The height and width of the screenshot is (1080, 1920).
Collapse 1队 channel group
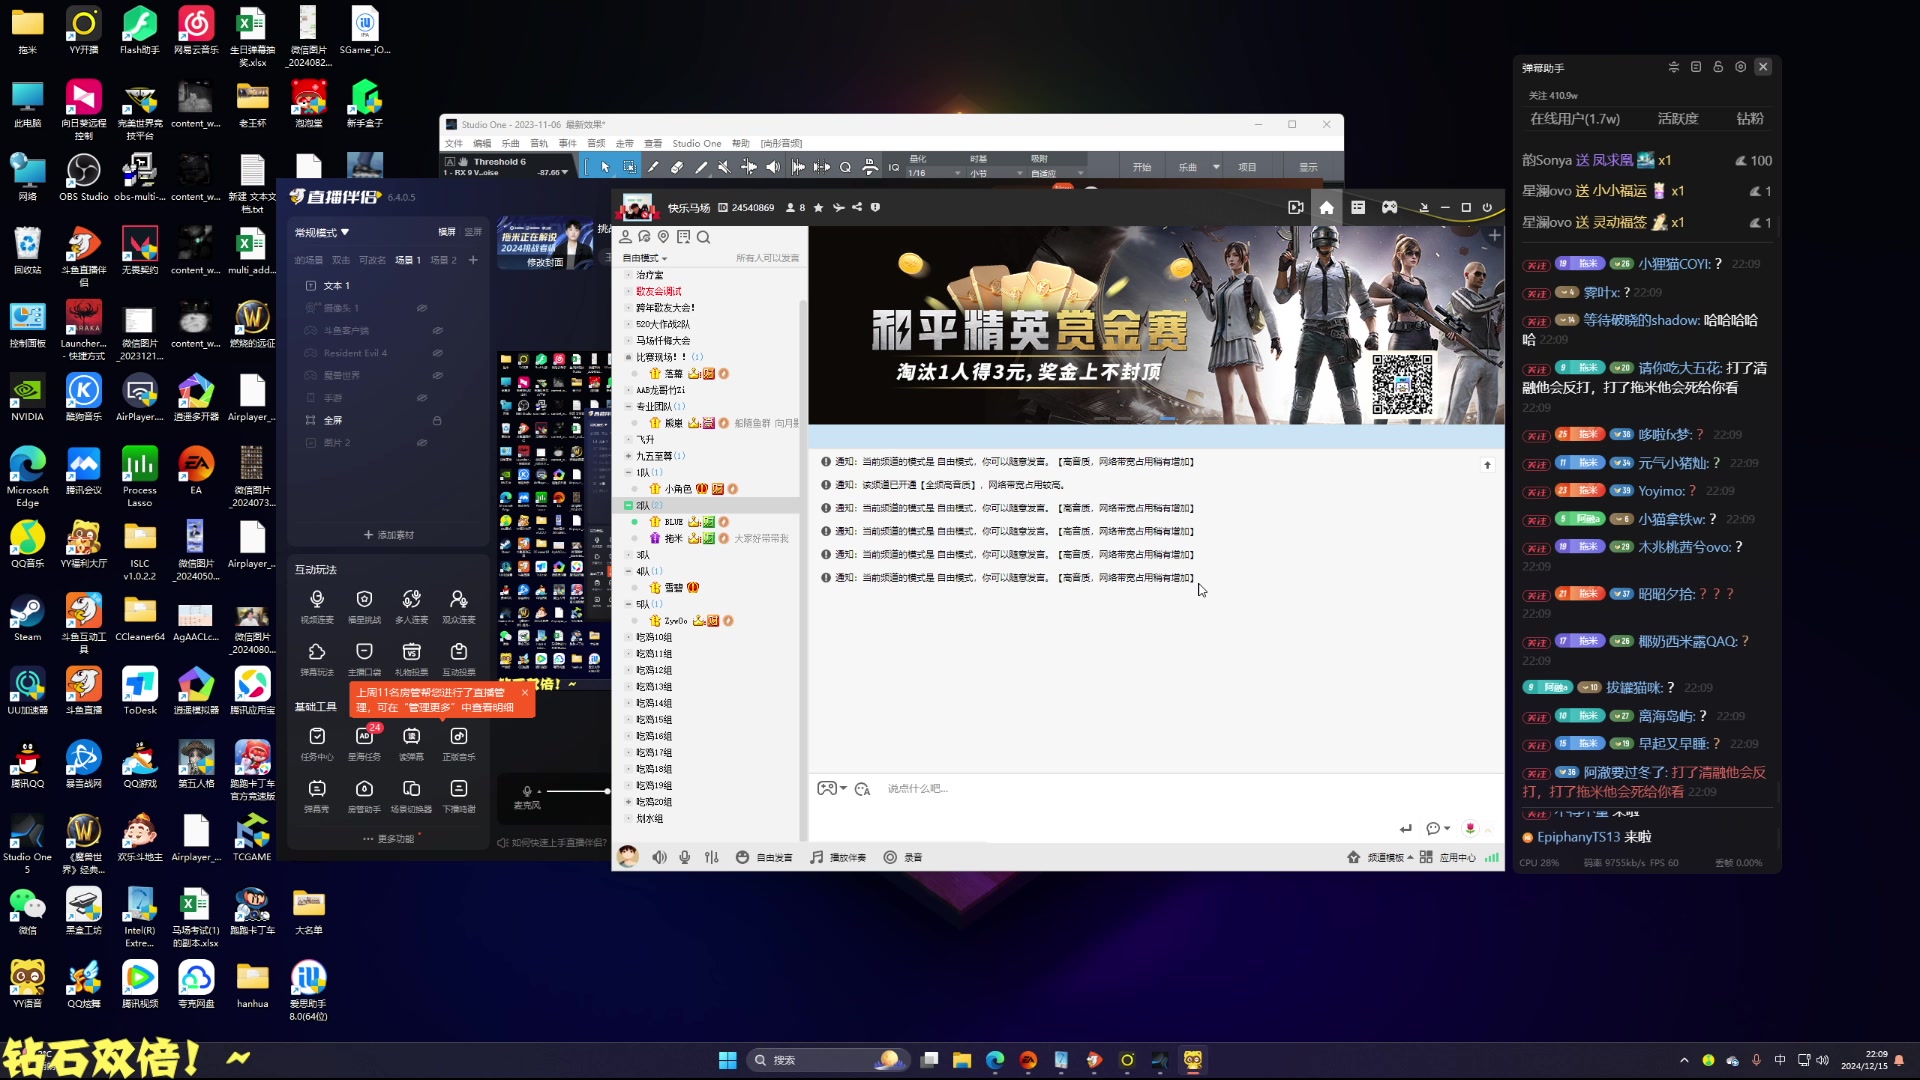[628, 472]
